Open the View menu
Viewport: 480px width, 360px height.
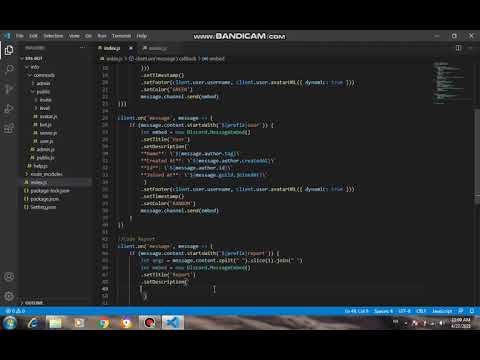point(74,36)
